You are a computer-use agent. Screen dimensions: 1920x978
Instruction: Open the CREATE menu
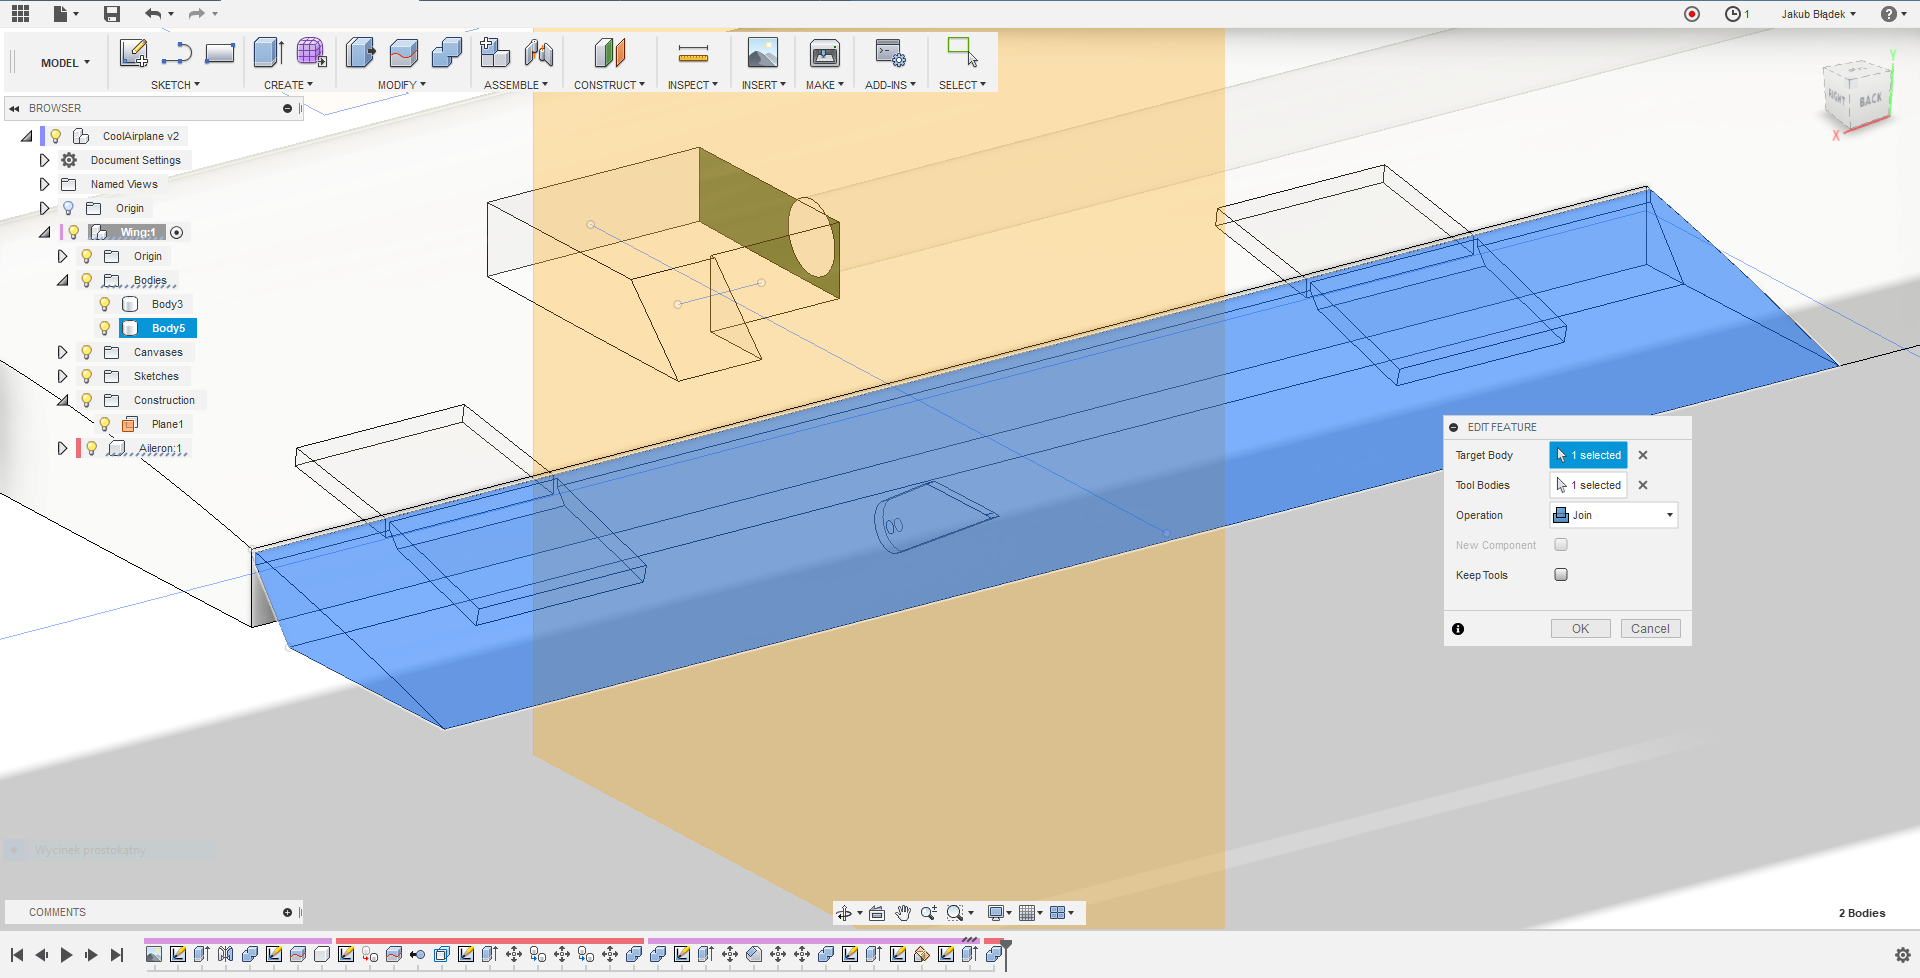288,85
